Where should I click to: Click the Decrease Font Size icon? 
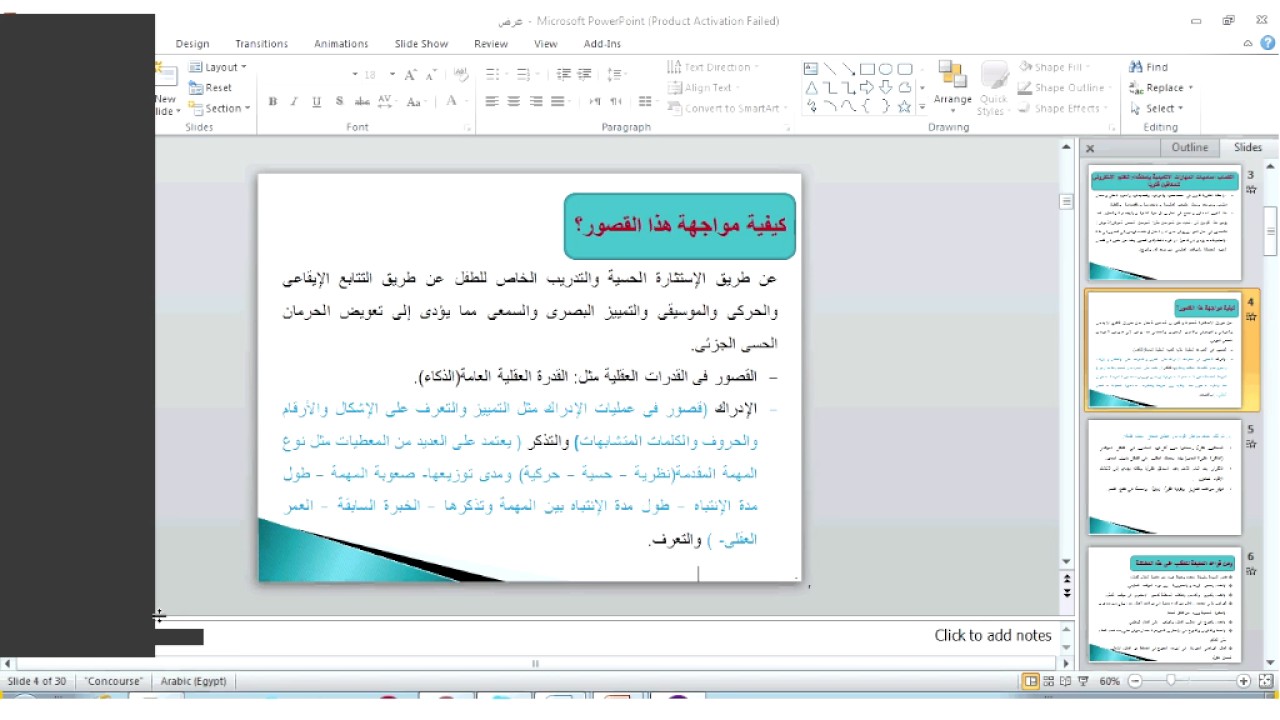(x=431, y=75)
